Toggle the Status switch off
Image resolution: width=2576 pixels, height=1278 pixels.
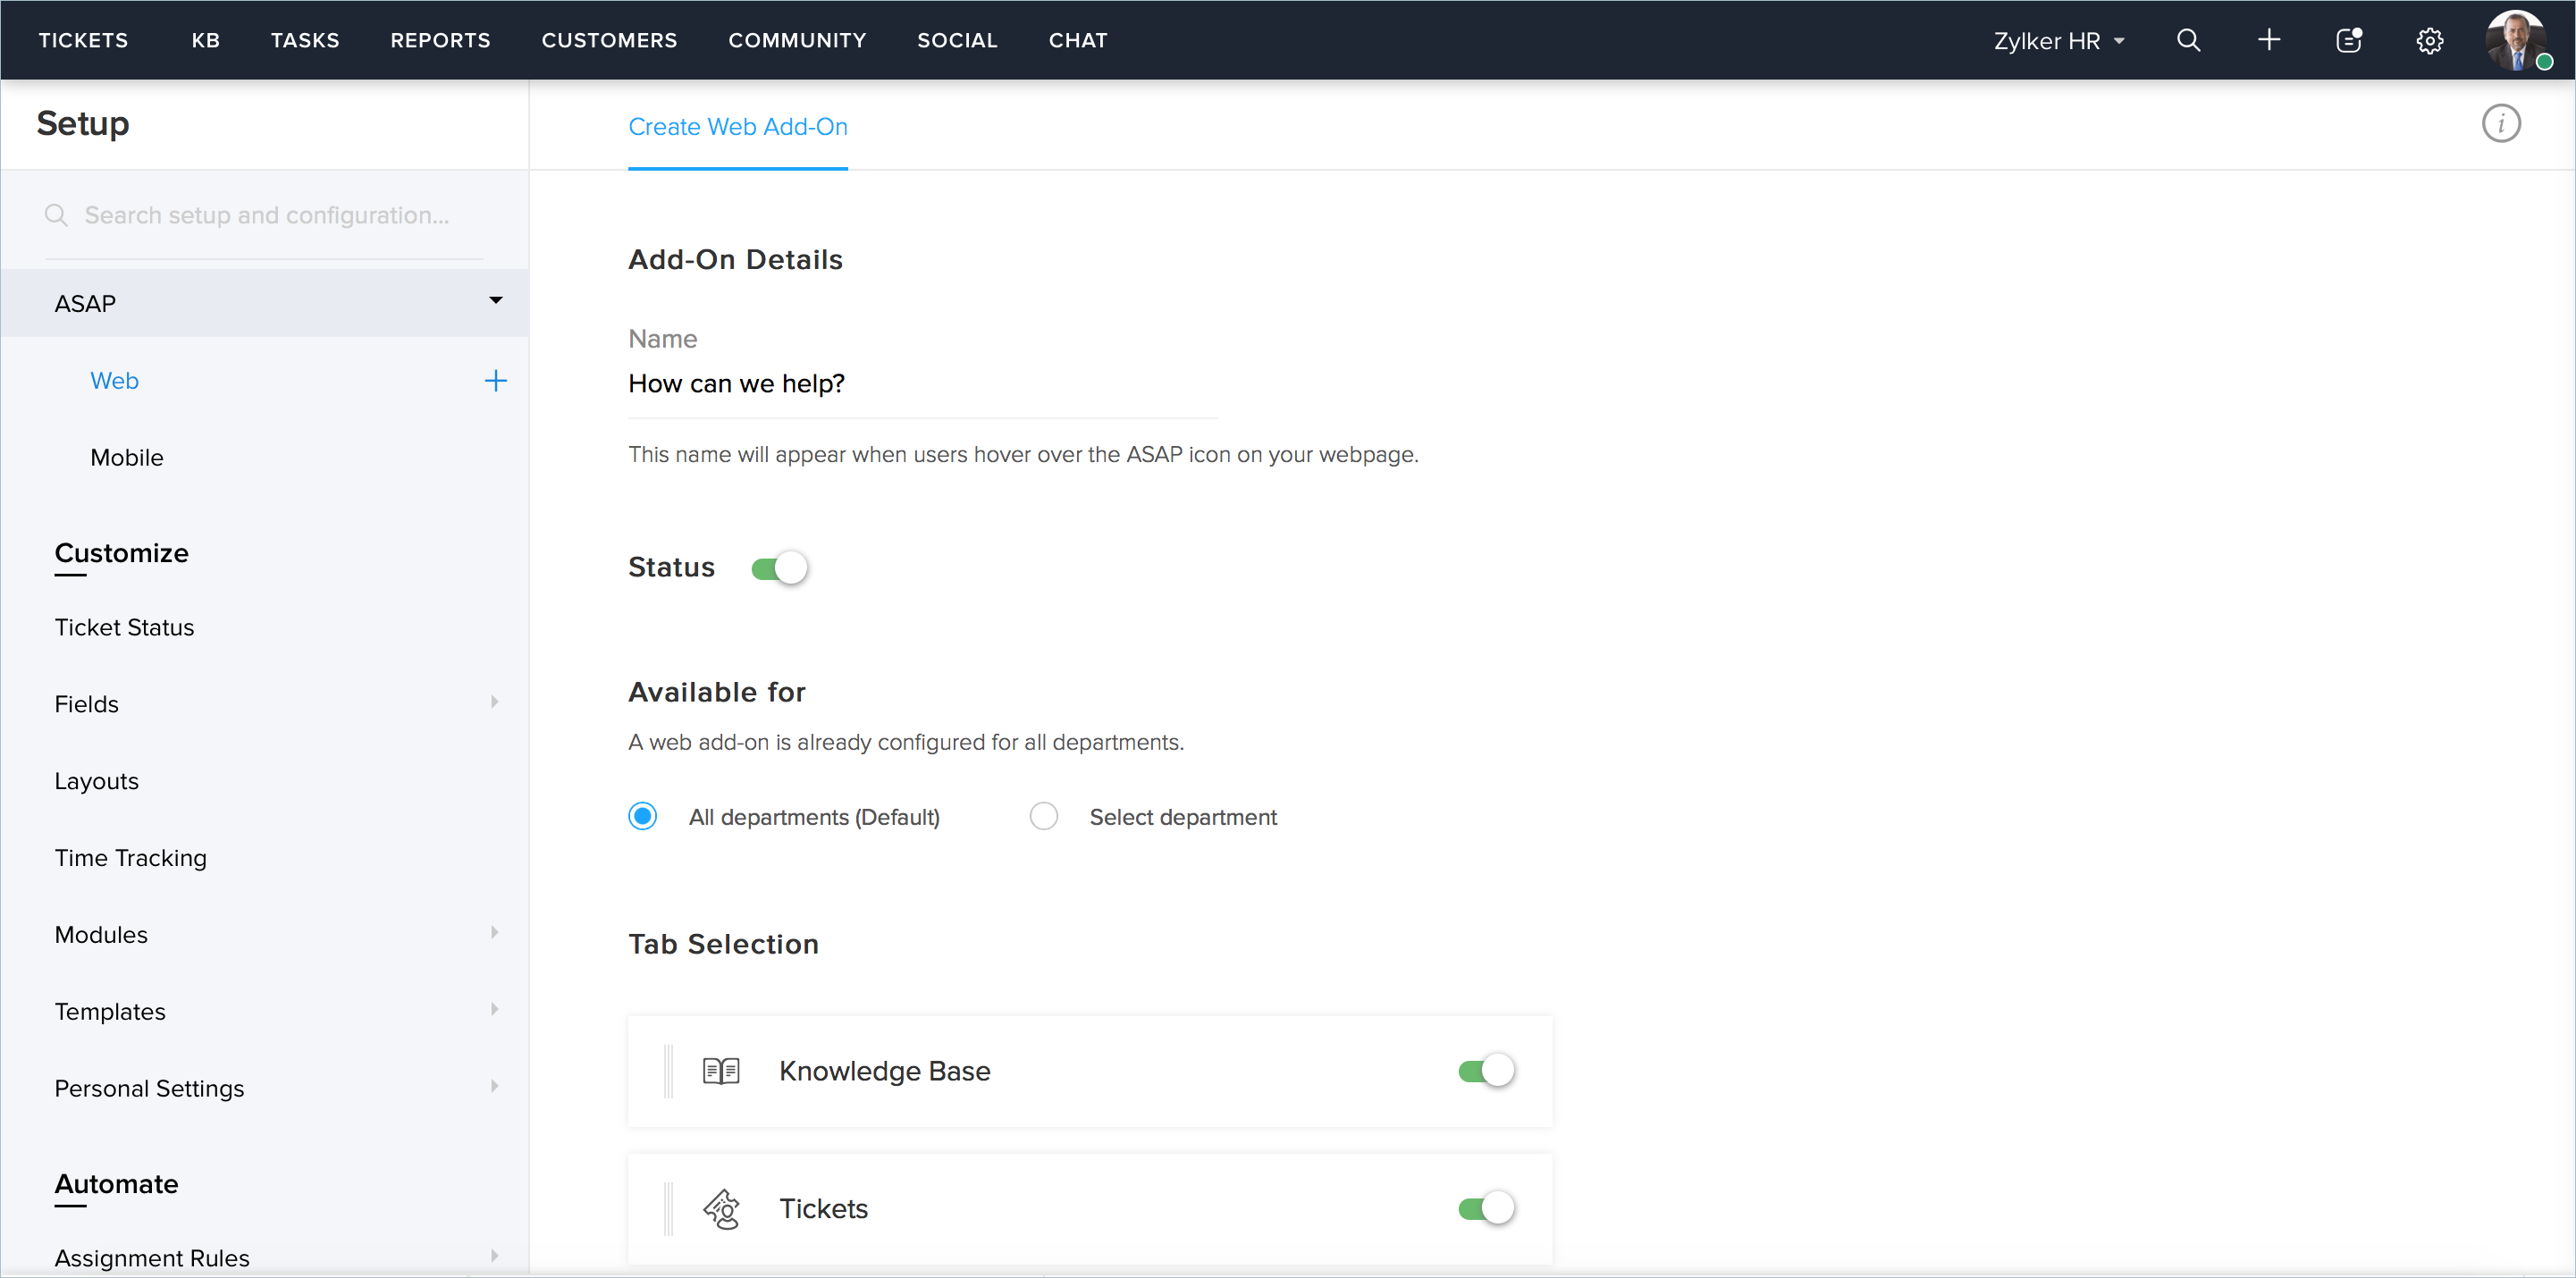[779, 568]
